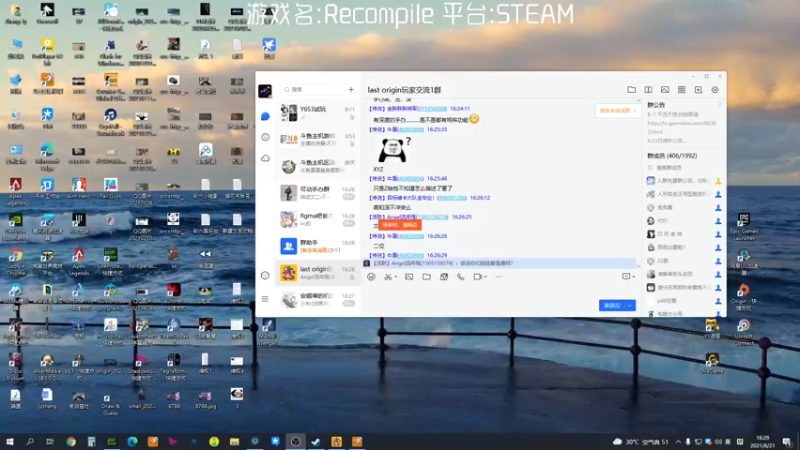This screenshot has width=800, height=450.
Task: Expand send button options arrow
Action: pos(631,306)
